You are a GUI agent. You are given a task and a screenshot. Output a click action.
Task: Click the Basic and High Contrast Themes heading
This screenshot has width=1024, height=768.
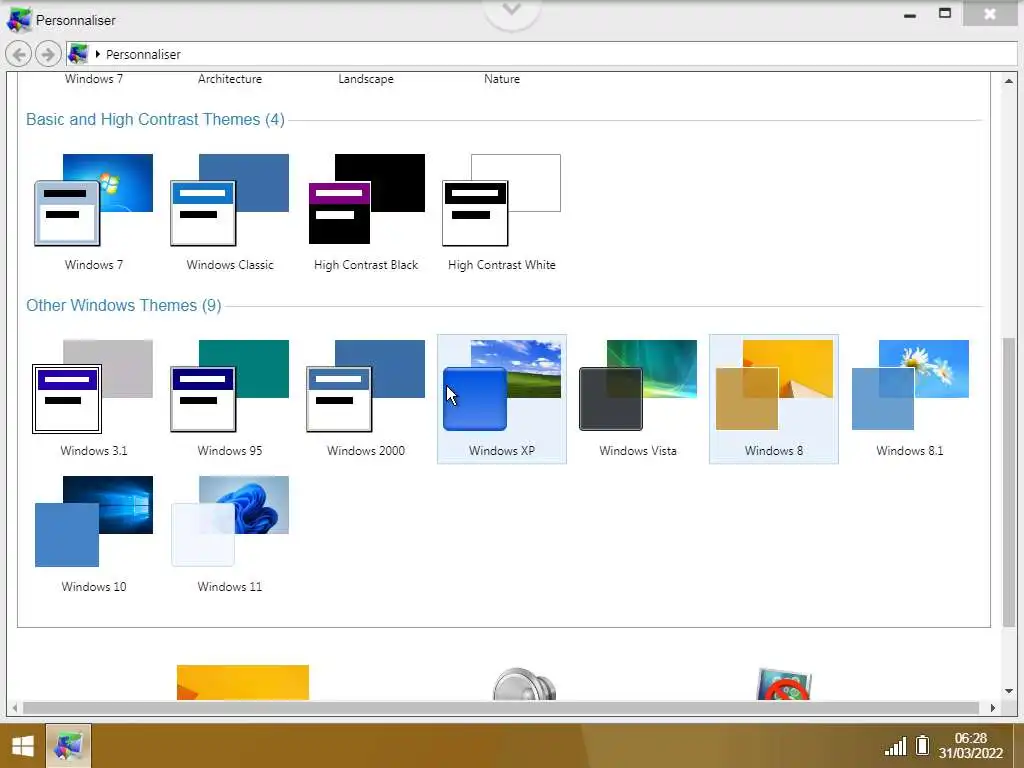click(x=155, y=120)
